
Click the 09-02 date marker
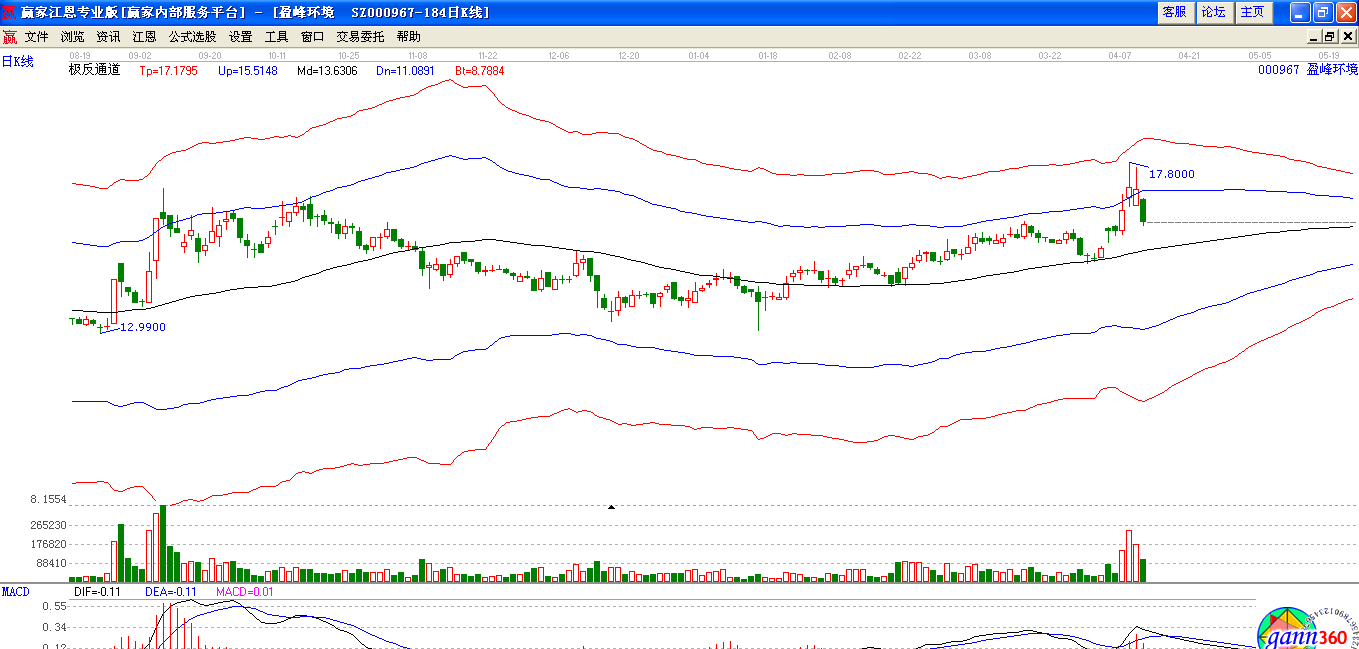coord(140,56)
